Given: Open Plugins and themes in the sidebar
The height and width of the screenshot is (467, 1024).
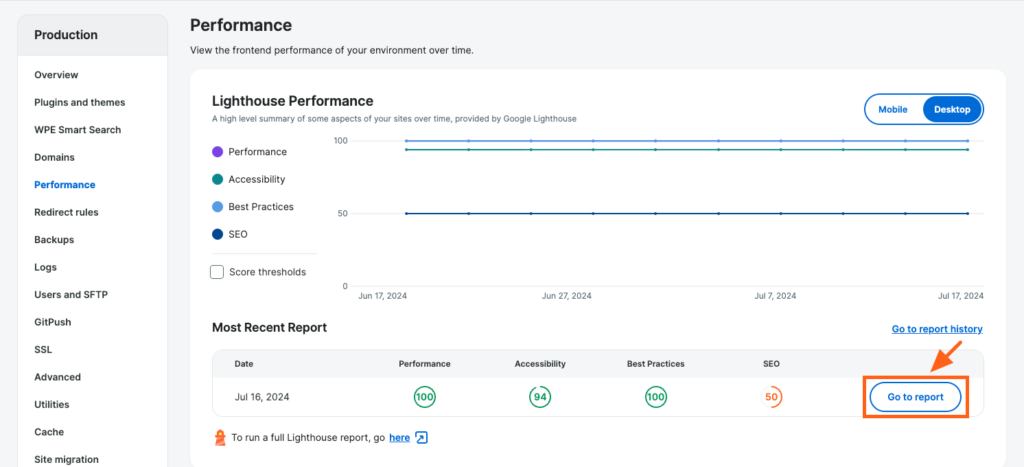Looking at the screenshot, I should pos(79,102).
